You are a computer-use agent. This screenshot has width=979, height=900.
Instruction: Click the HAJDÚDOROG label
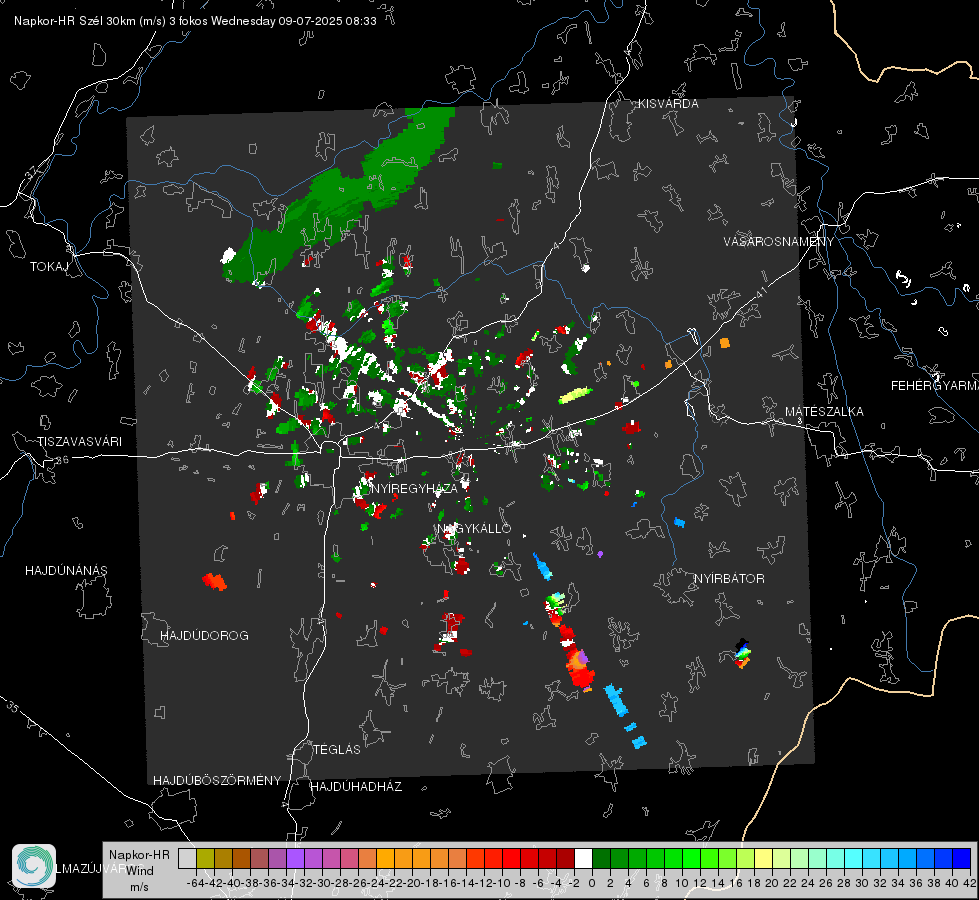[204, 636]
